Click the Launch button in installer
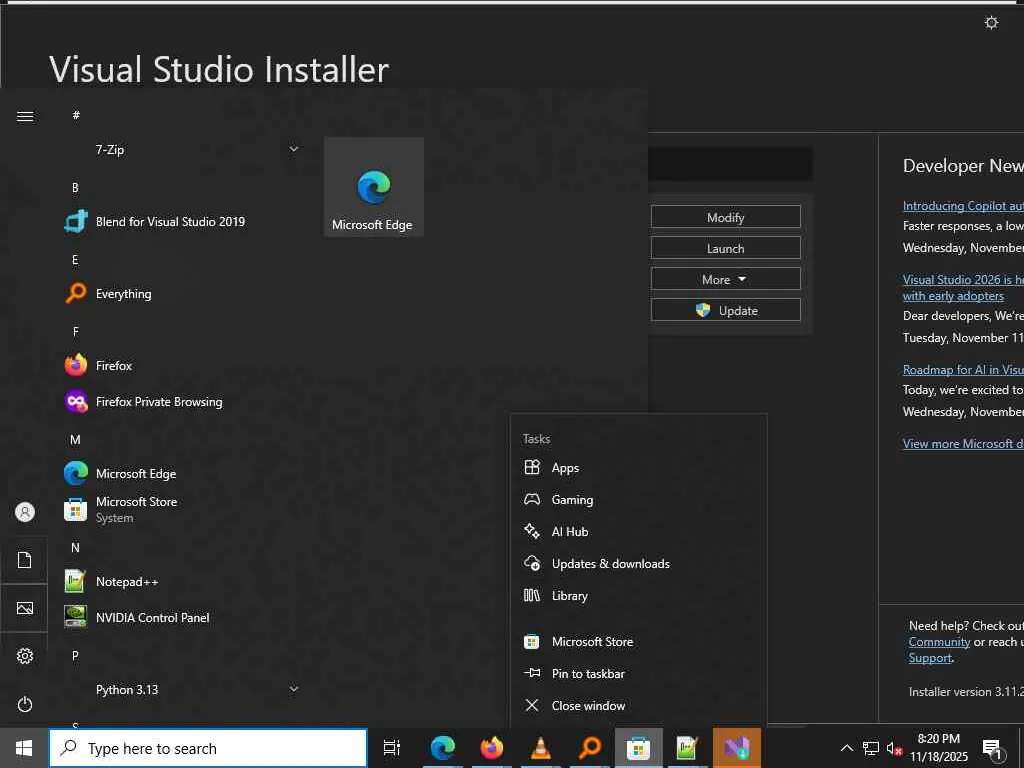Viewport: 1024px width, 768px height. (726, 248)
